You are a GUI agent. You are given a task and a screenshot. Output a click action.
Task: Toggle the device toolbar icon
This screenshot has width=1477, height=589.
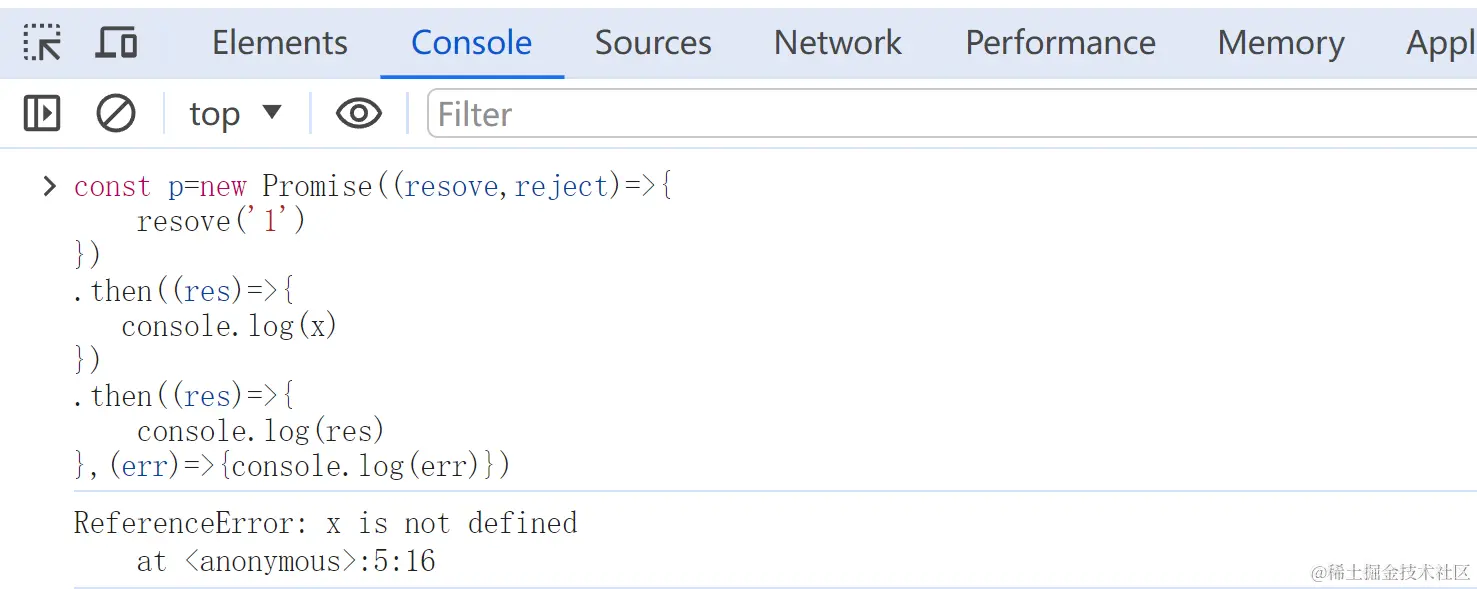116,43
